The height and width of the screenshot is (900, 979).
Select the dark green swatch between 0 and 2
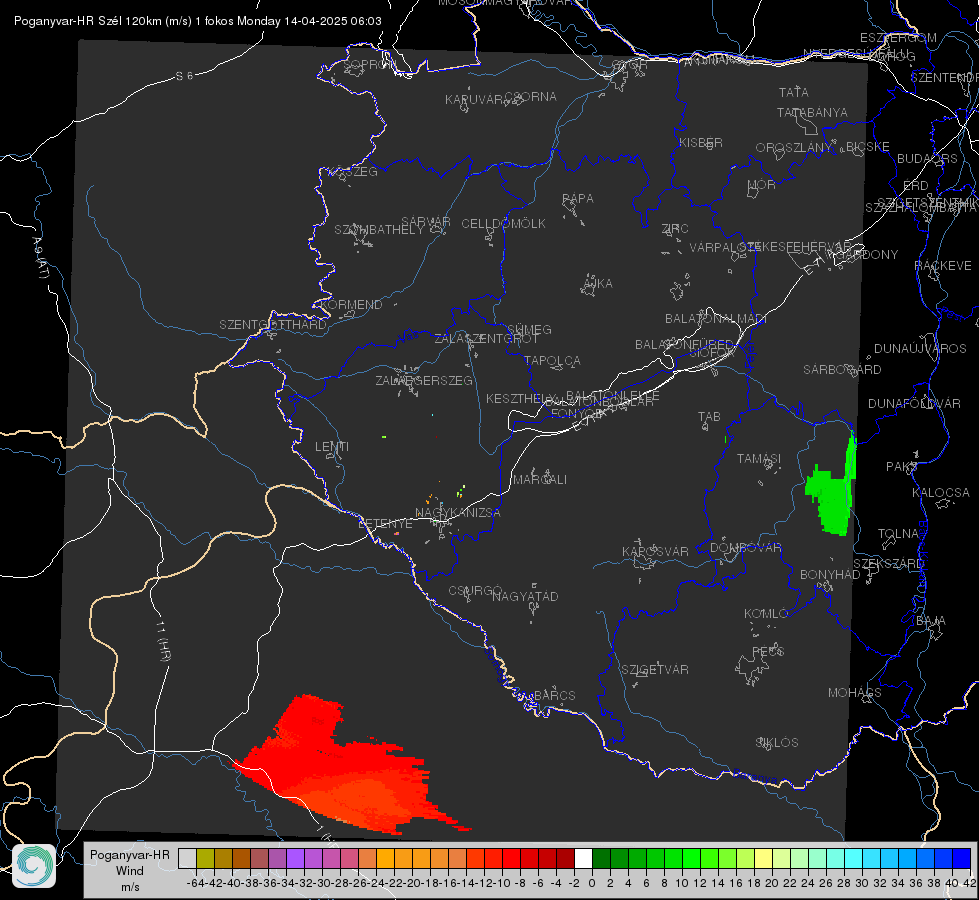601,858
